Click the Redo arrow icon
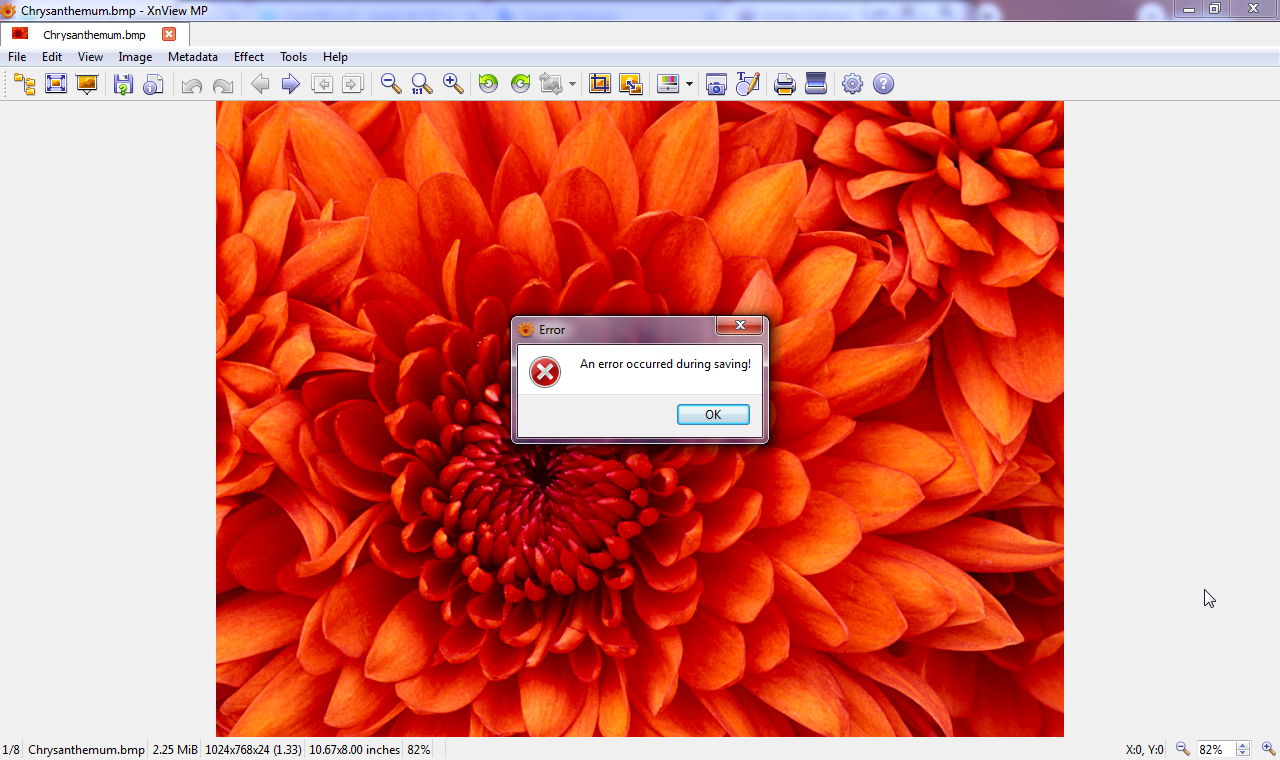The image size is (1280, 760). [x=223, y=84]
